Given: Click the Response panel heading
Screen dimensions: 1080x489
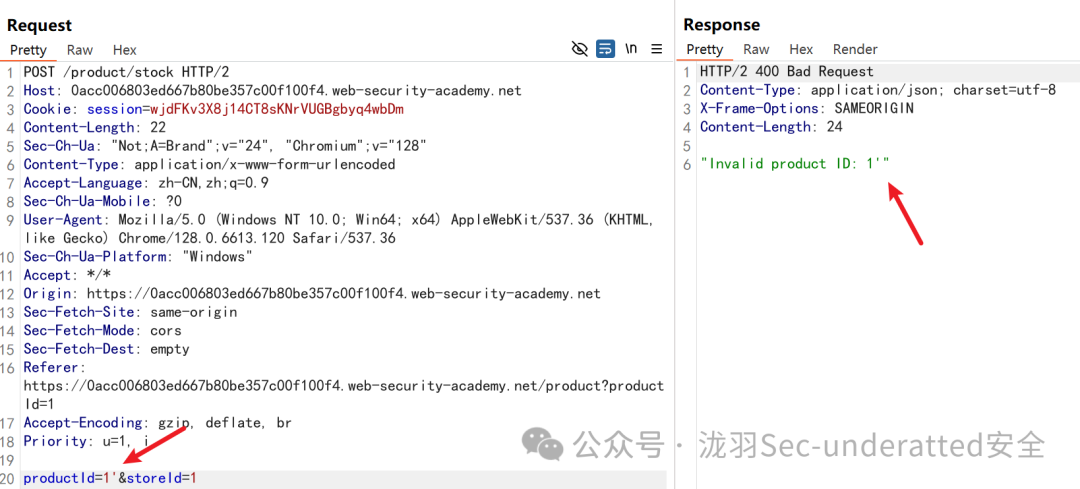Looking at the screenshot, I should point(722,25).
